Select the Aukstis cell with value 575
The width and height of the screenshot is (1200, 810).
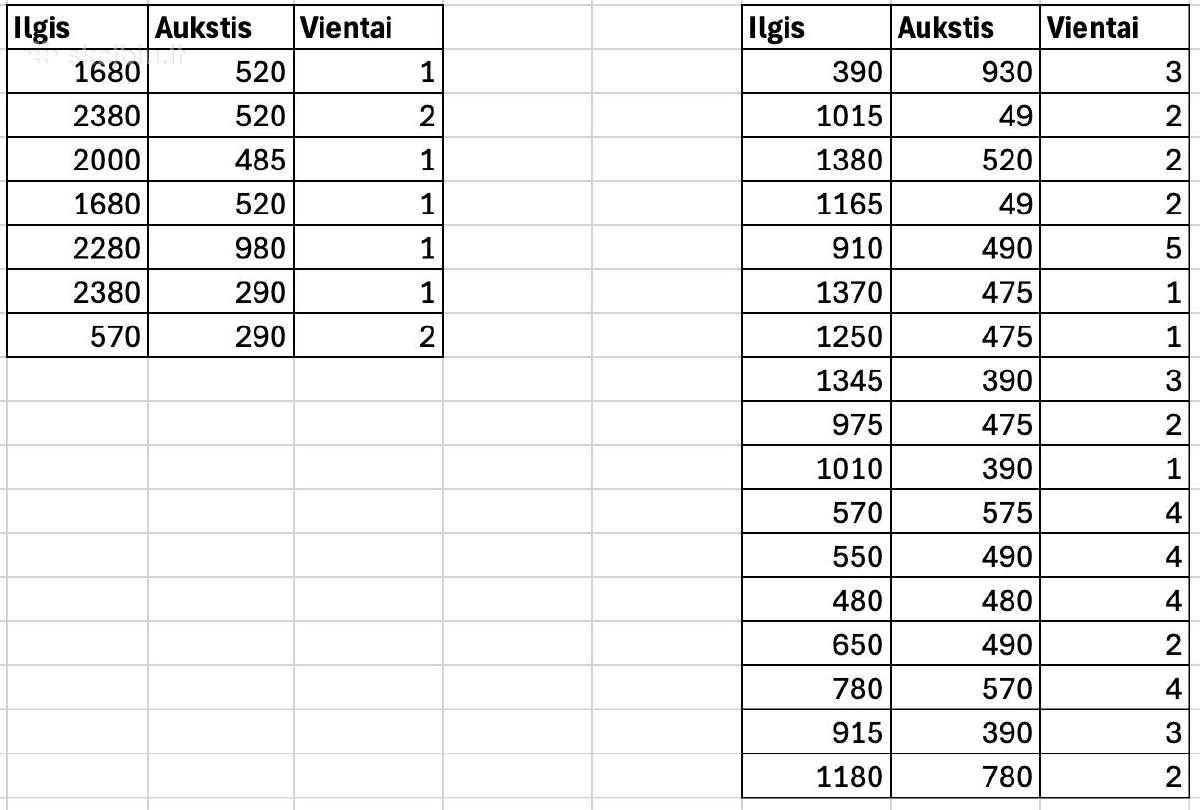[x=965, y=512]
